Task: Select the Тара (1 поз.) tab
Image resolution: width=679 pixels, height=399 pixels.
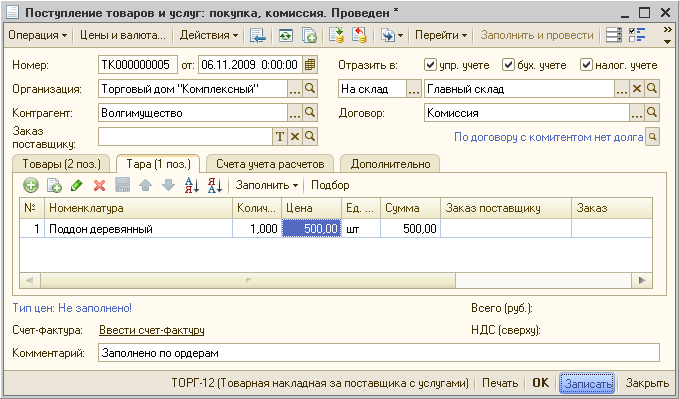Action: [x=158, y=164]
